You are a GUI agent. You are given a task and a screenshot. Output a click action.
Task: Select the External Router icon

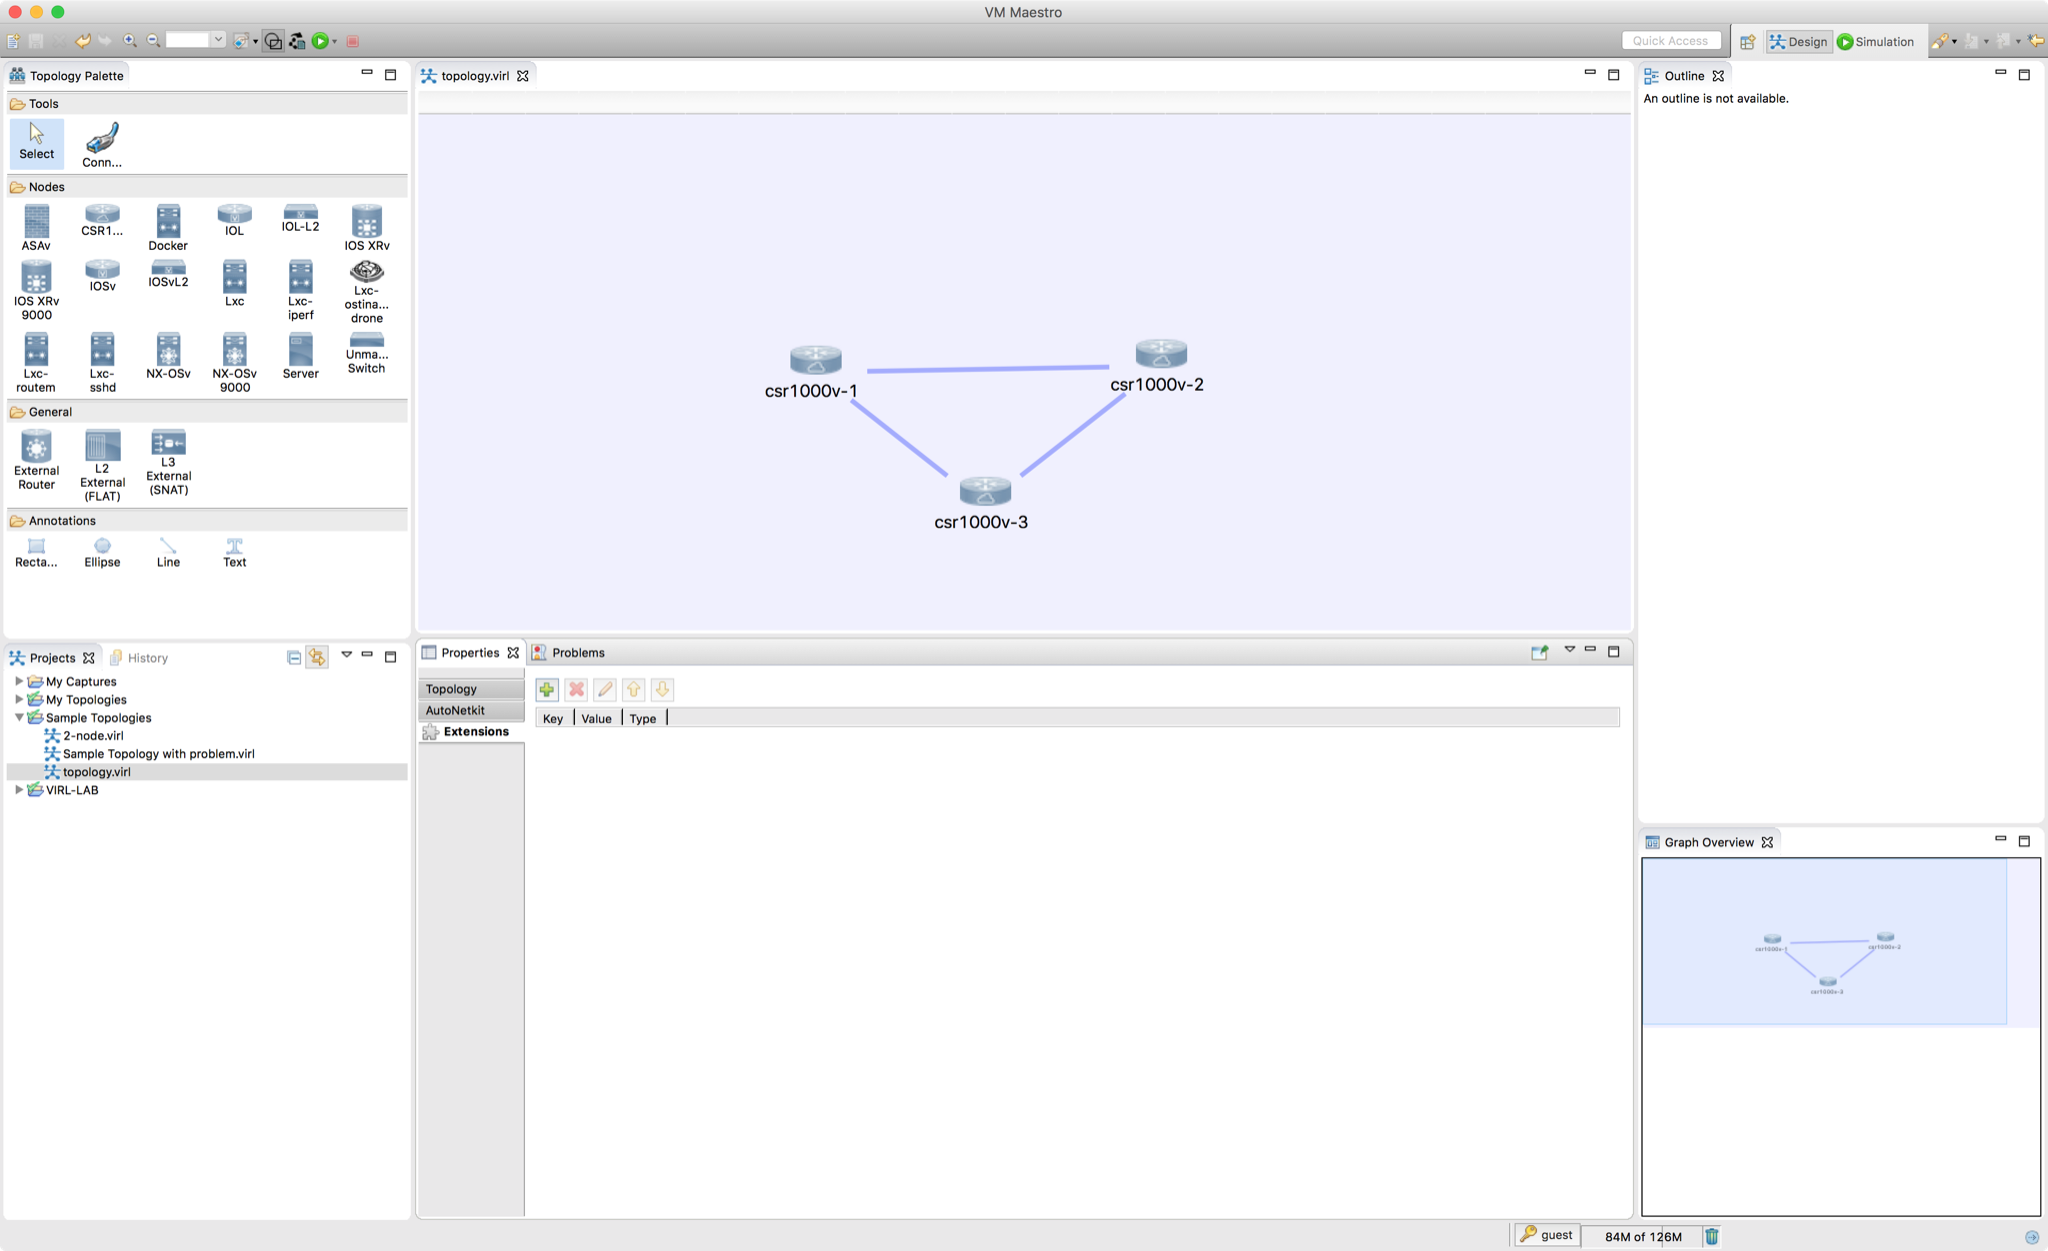coord(36,460)
